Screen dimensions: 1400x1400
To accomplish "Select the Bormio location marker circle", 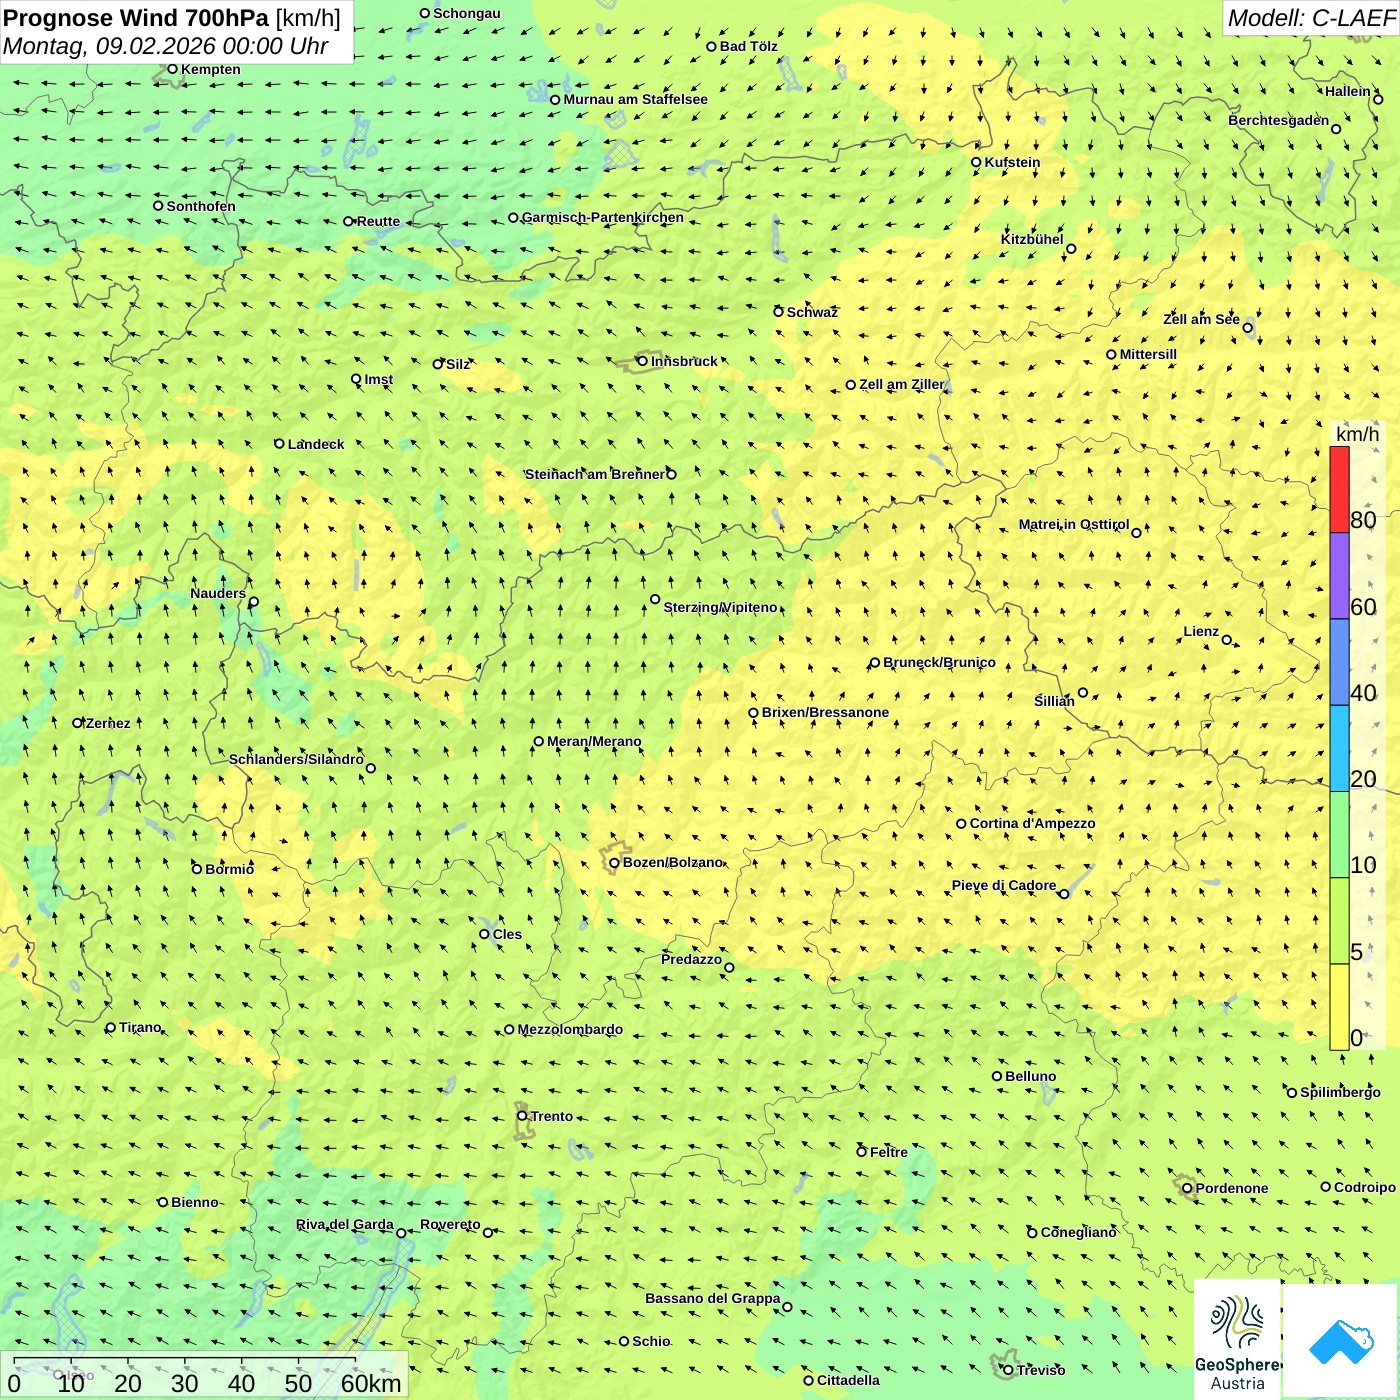I will click(x=197, y=869).
